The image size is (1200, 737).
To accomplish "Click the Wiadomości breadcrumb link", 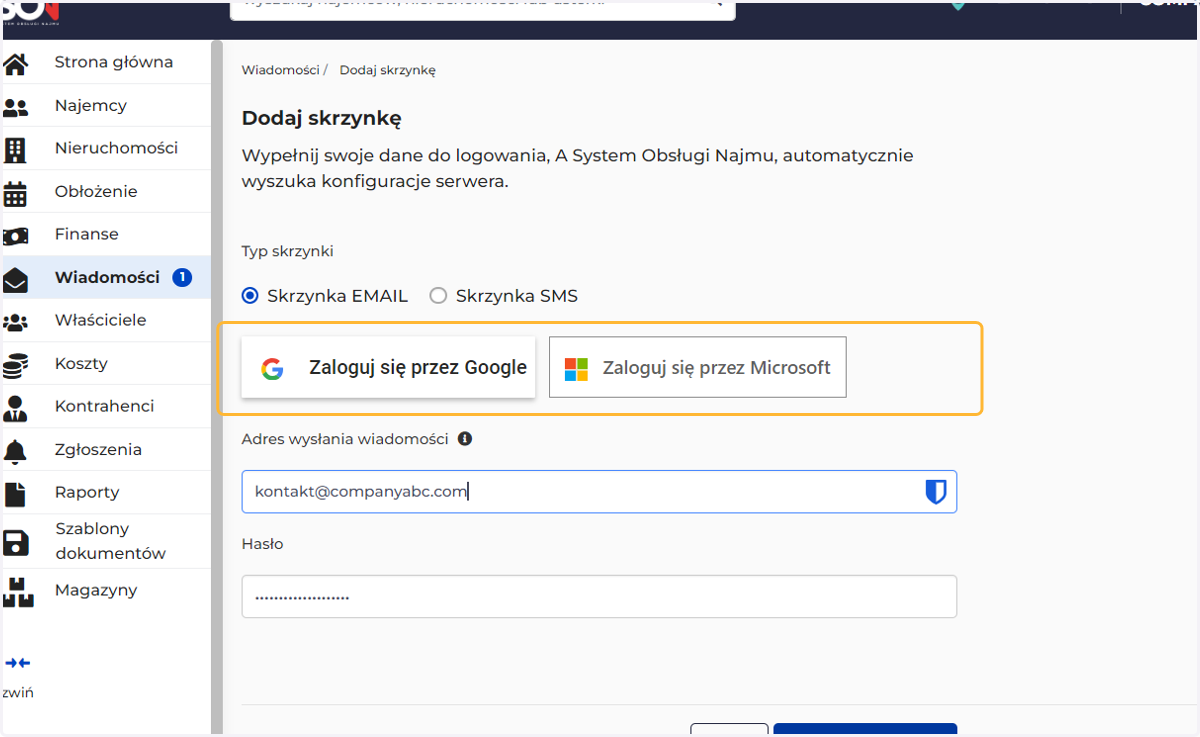I will coord(280,70).
